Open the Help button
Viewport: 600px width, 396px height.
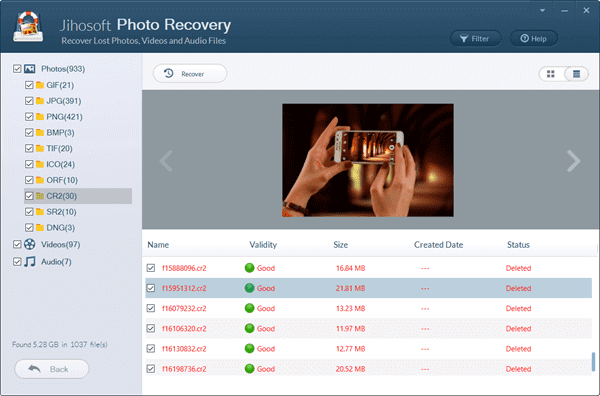(x=533, y=38)
